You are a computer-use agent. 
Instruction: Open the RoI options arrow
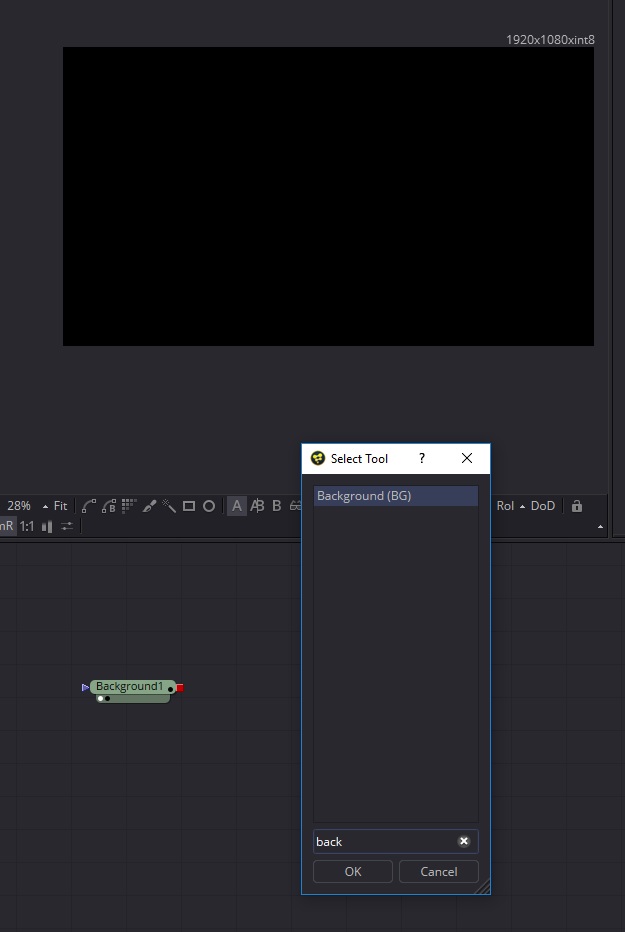(x=523, y=506)
